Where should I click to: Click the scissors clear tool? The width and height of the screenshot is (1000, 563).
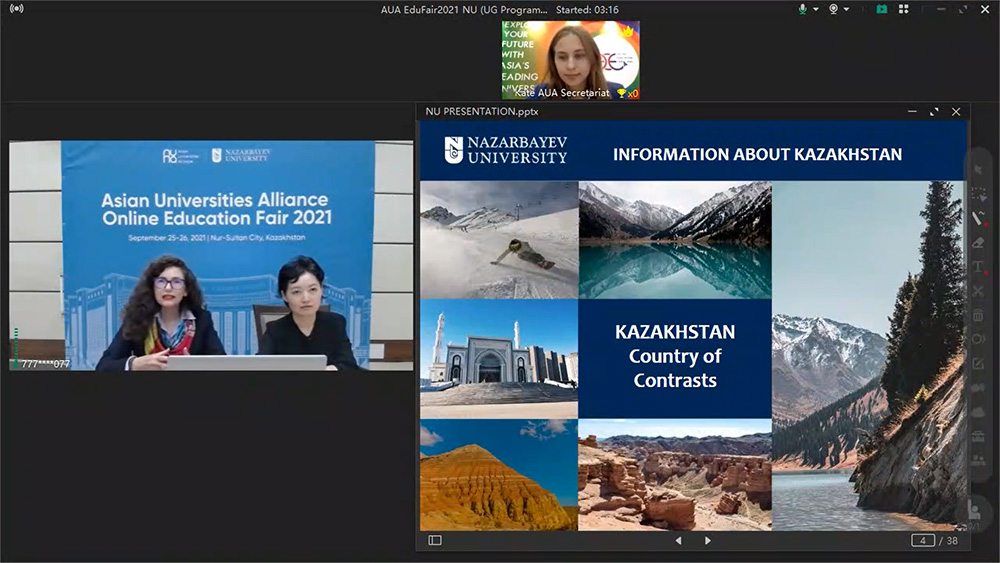(978, 291)
